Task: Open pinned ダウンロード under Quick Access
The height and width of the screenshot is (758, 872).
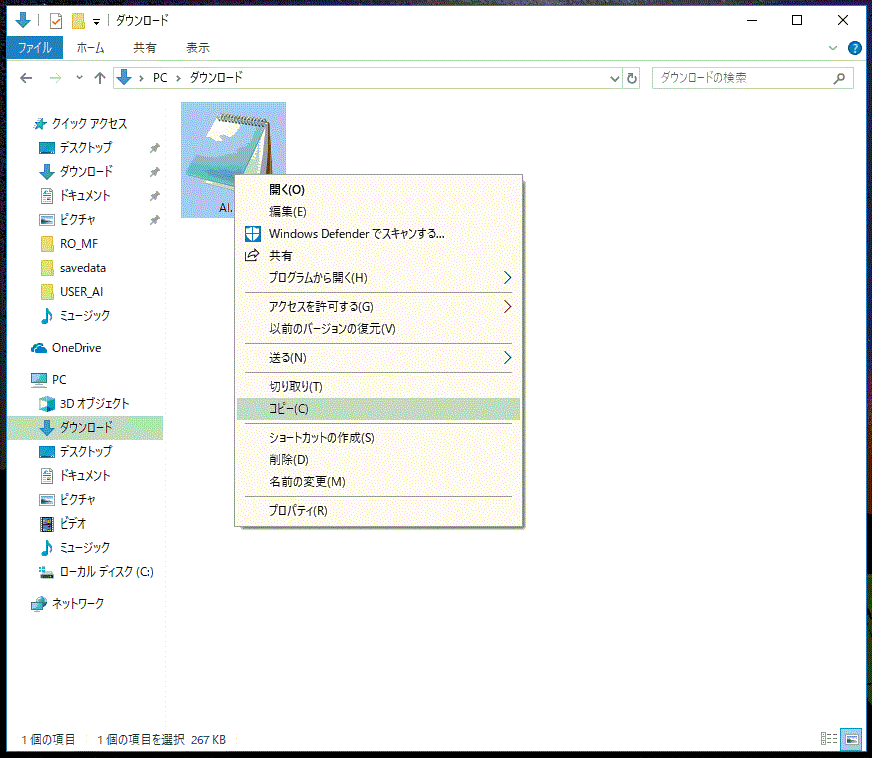Action: [x=86, y=171]
